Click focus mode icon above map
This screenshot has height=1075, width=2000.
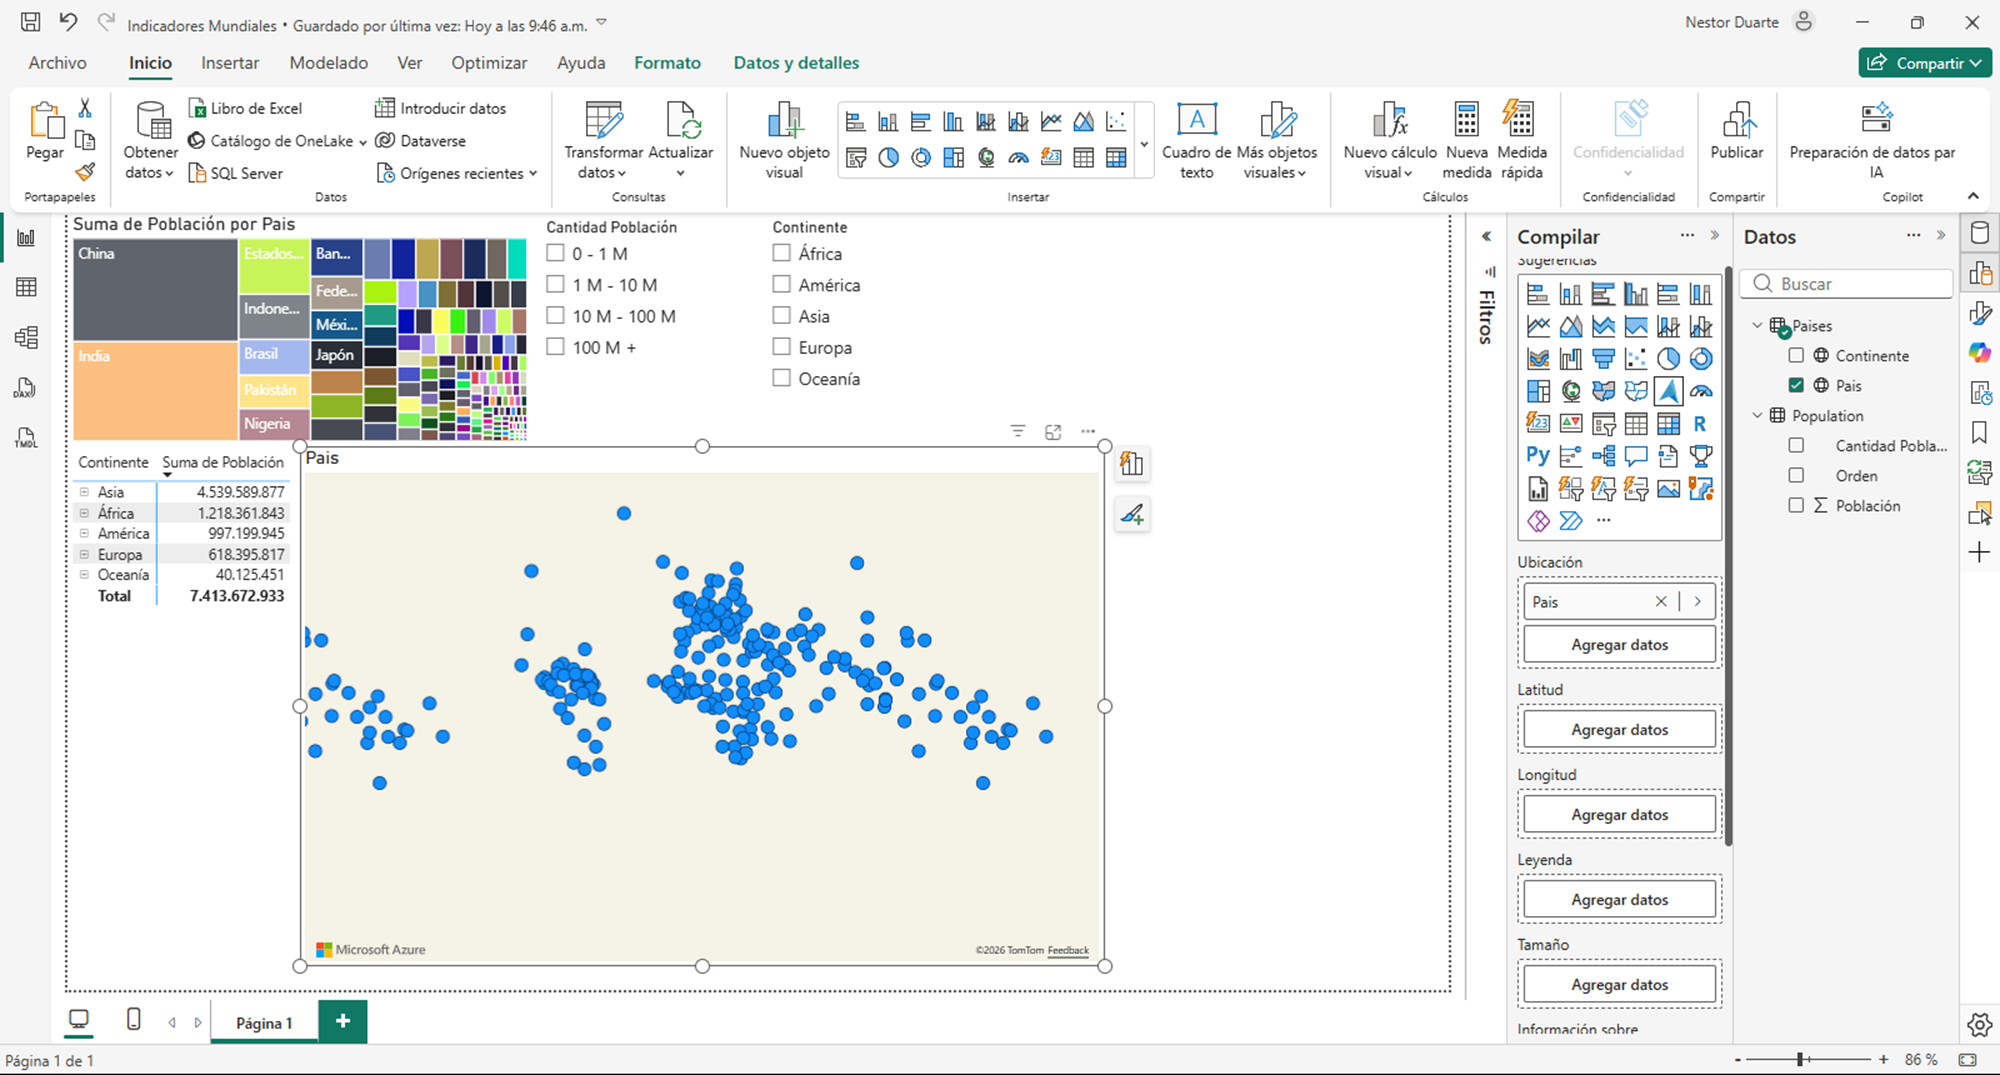(x=1053, y=432)
